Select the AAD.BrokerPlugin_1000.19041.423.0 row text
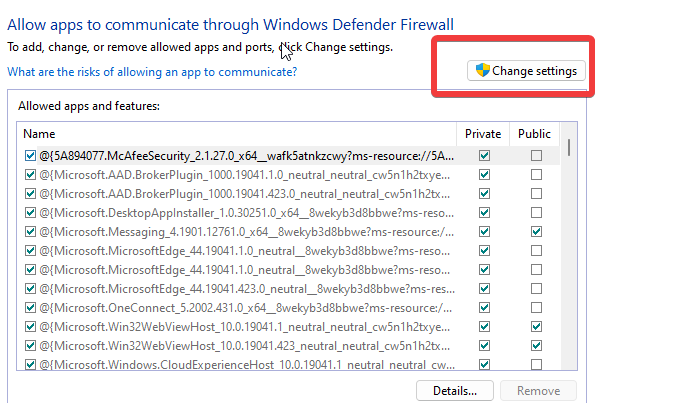This screenshot has height=403, width=688. pos(244,194)
